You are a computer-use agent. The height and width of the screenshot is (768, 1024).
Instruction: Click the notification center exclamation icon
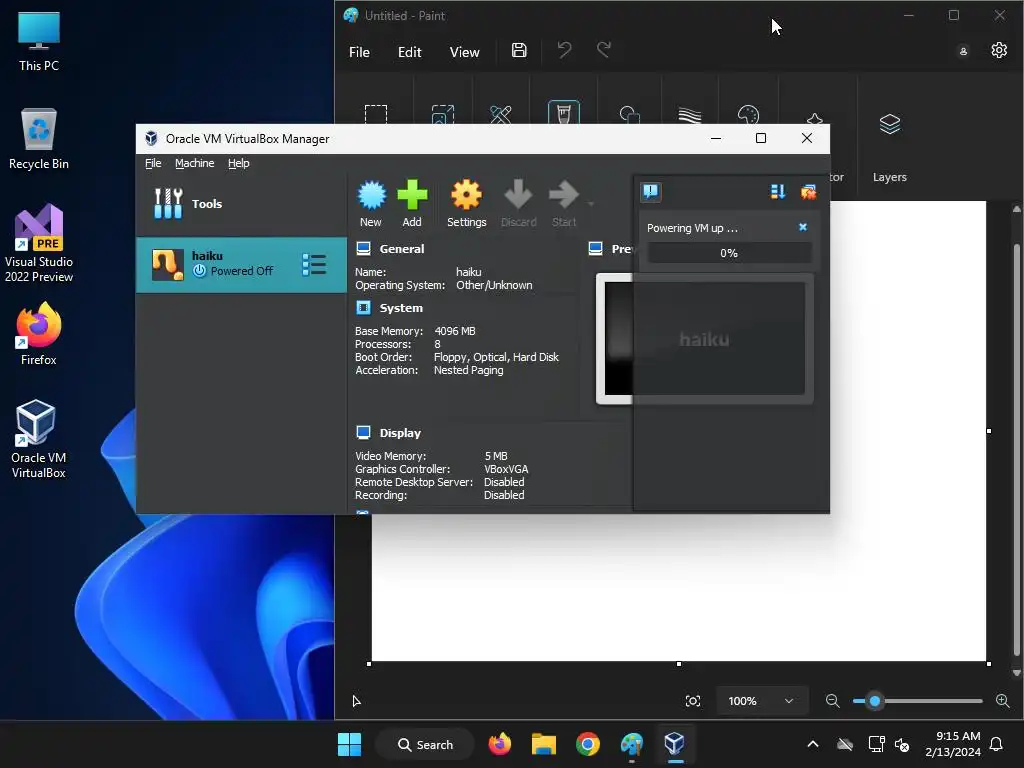651,191
